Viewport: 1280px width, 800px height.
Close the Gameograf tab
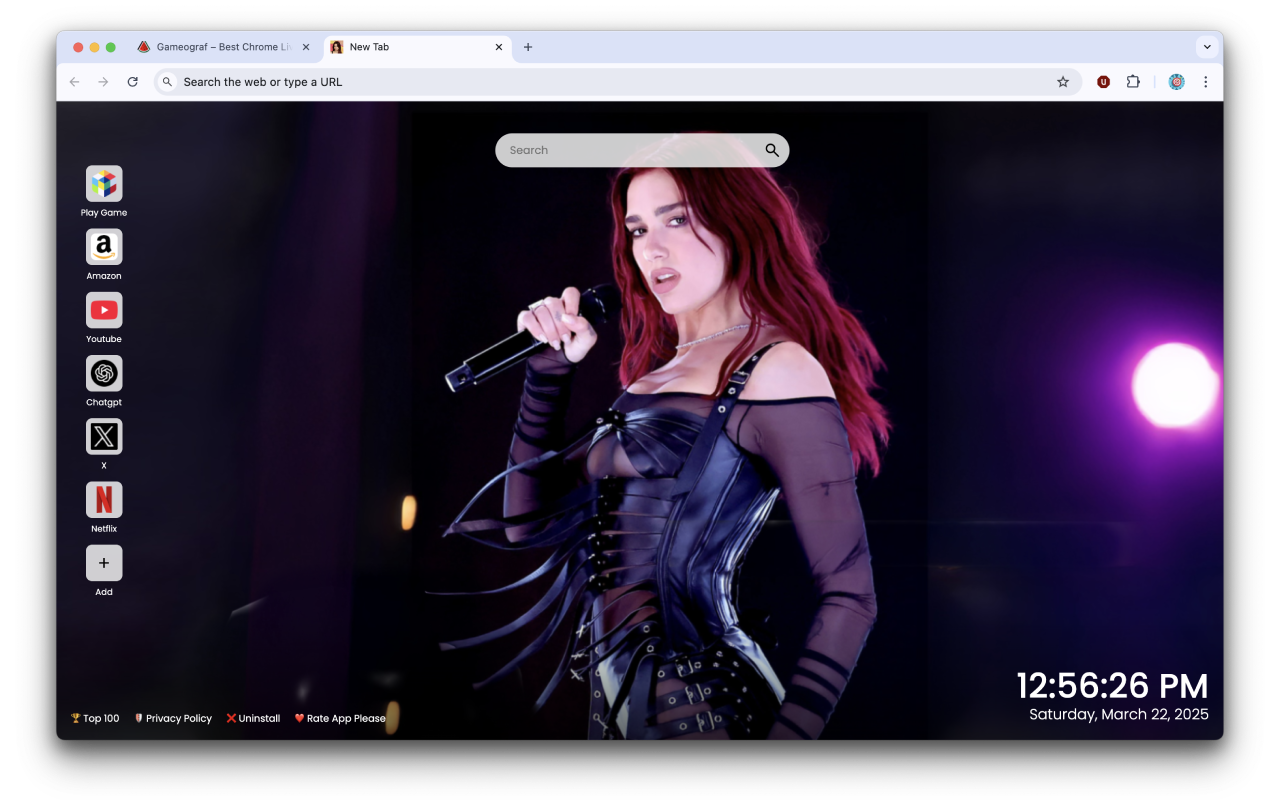[x=306, y=47]
